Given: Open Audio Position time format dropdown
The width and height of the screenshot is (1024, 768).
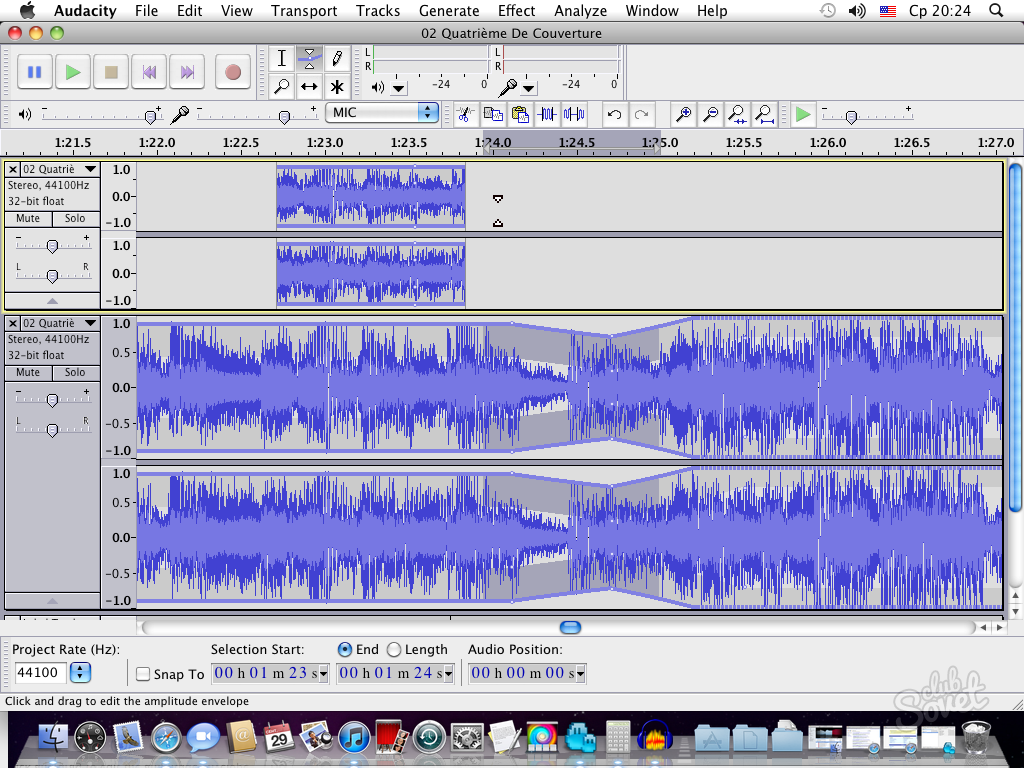Looking at the screenshot, I should click(581, 673).
